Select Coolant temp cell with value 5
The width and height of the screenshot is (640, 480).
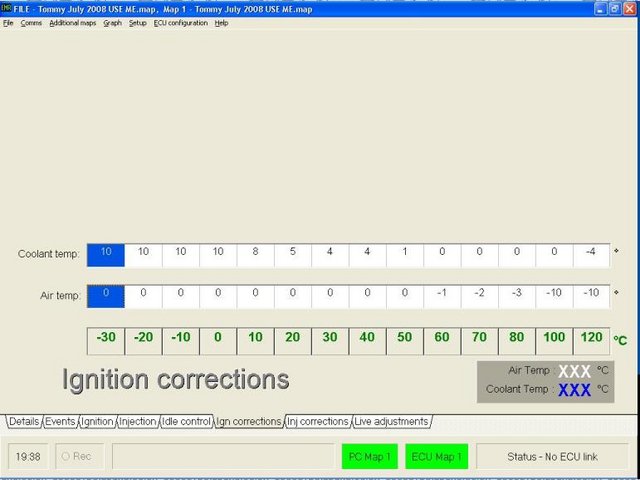(293, 255)
